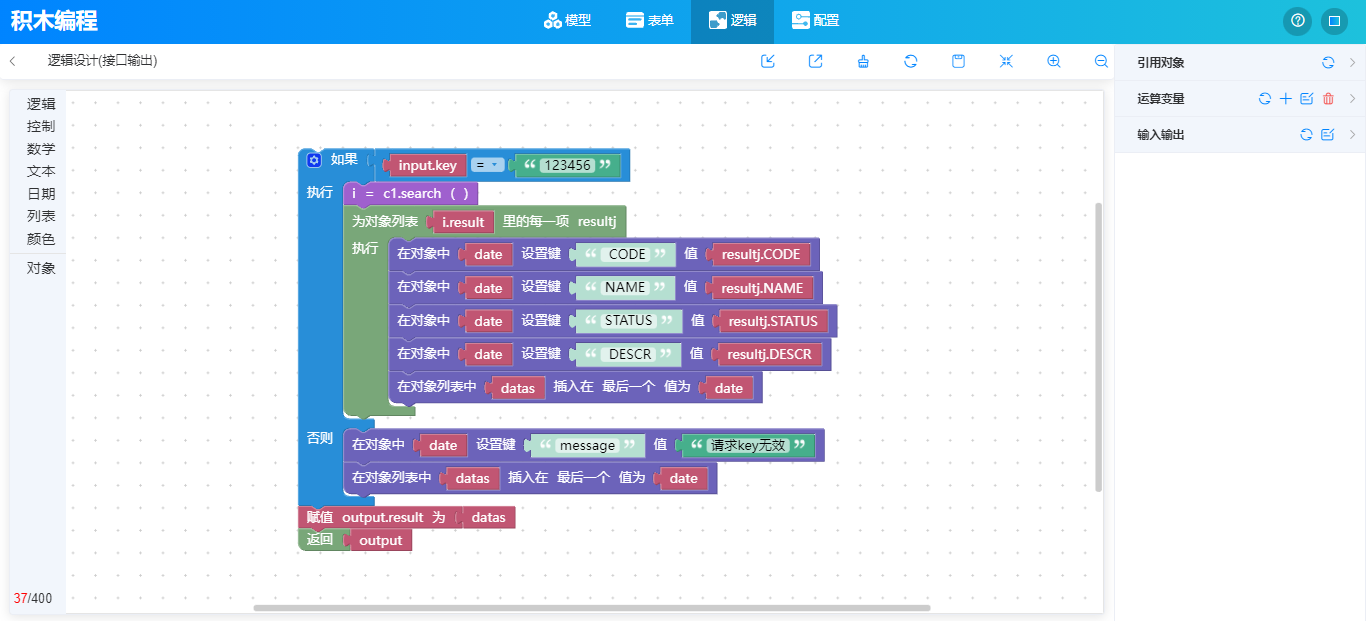Click the save icon in the toolbar

pyautogui.click(x=958, y=61)
